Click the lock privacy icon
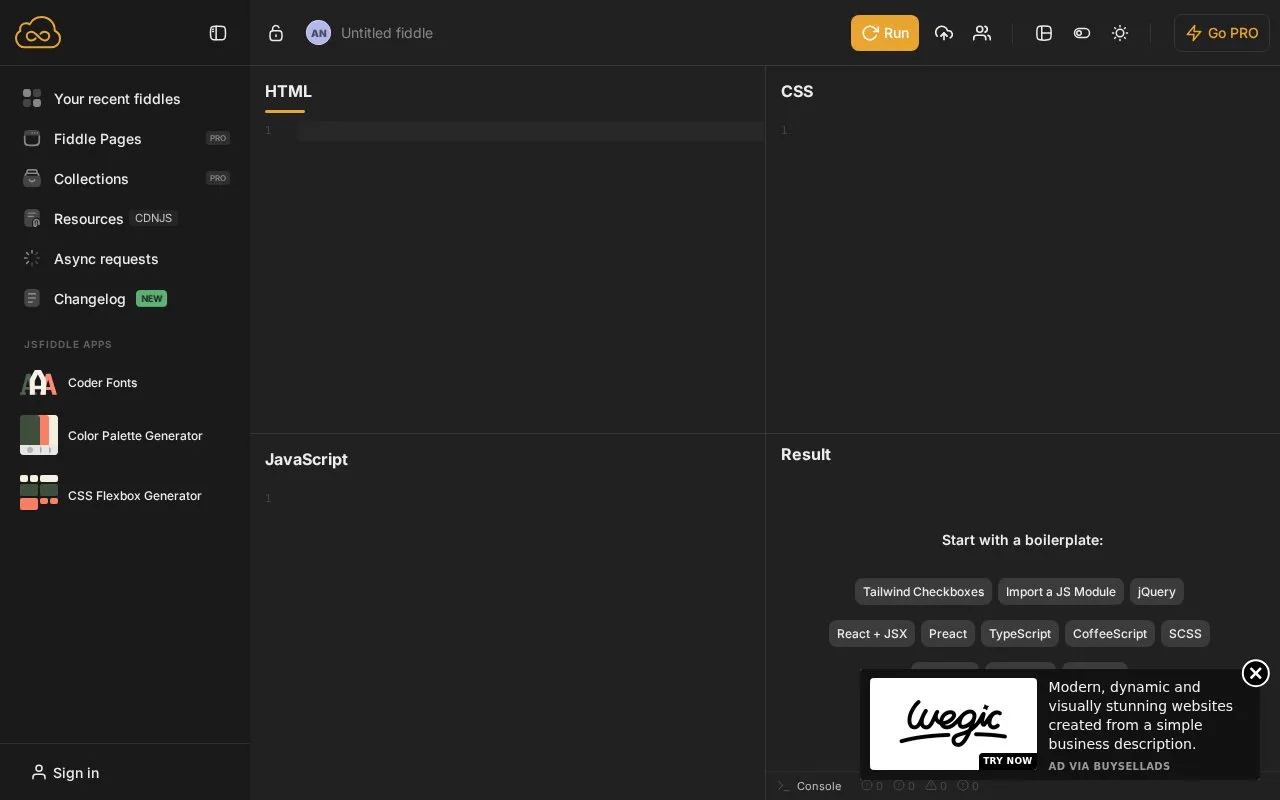The image size is (1280, 800). [276, 33]
